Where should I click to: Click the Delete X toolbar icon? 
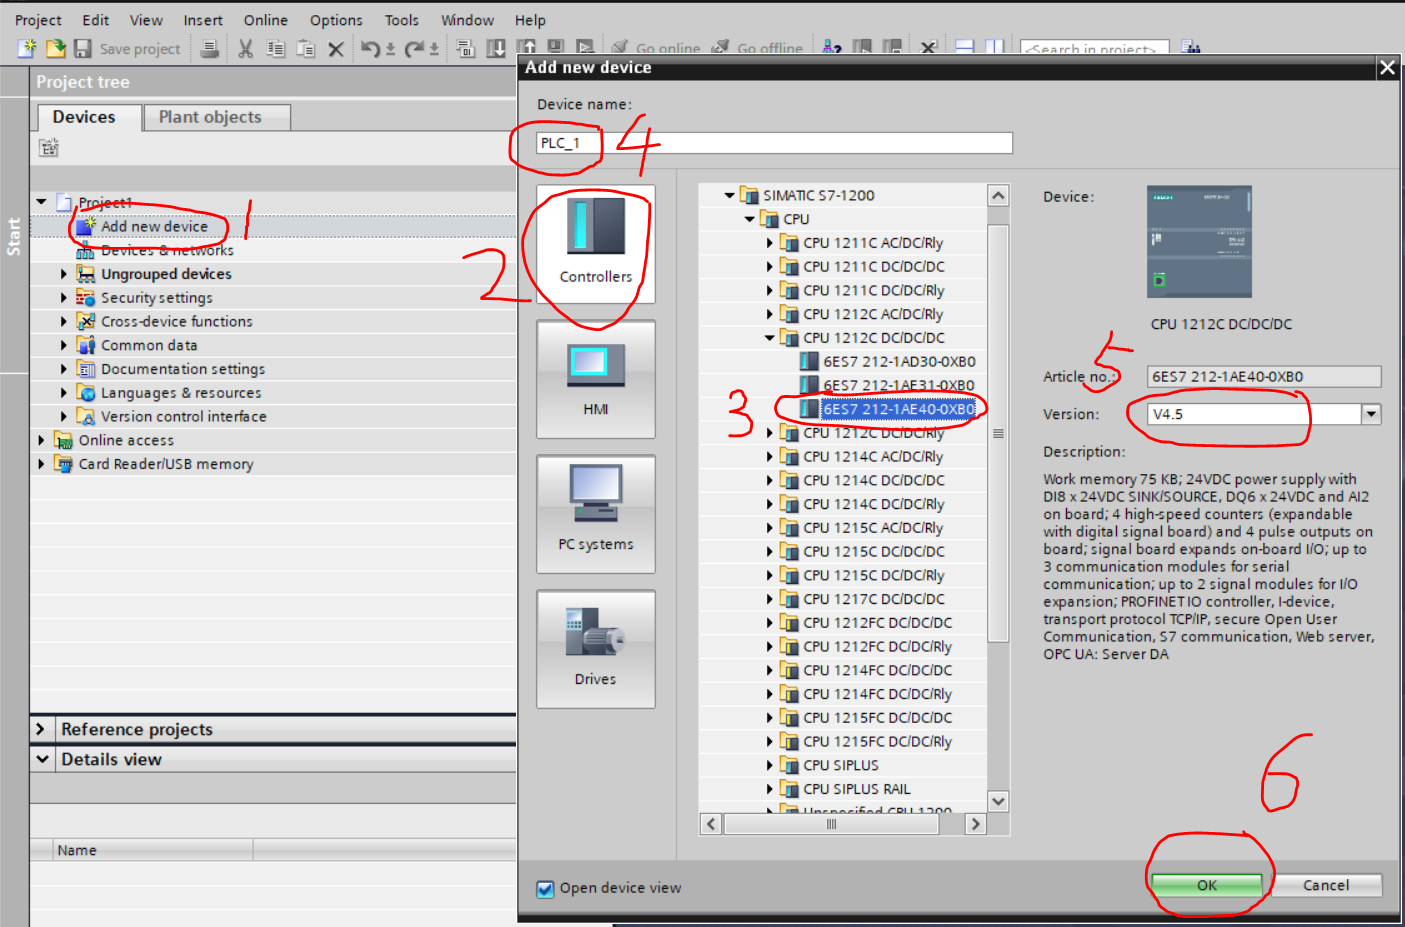(x=336, y=48)
